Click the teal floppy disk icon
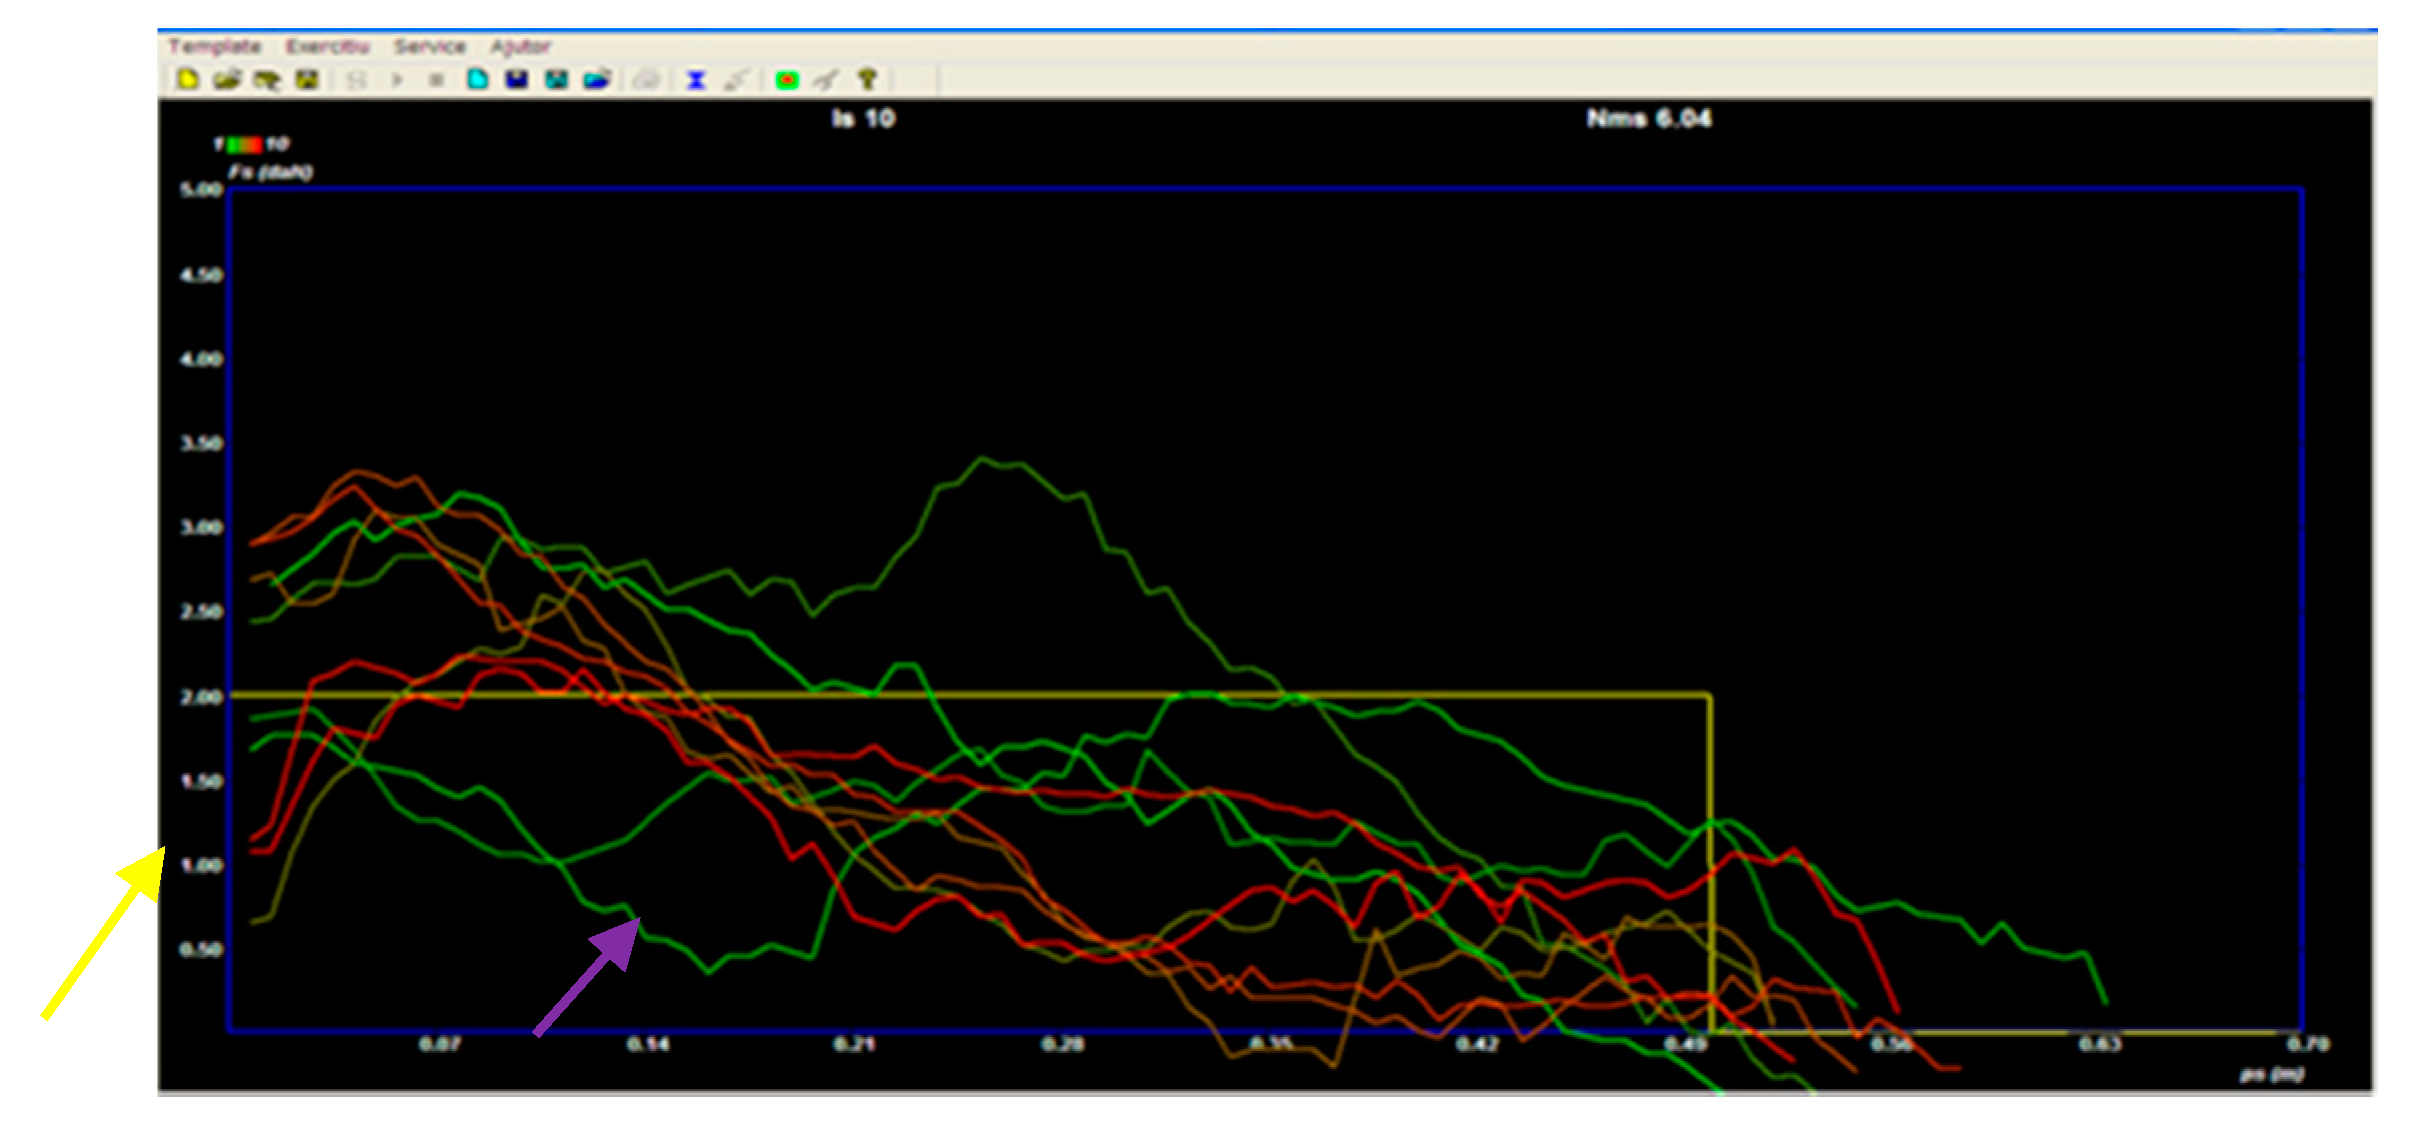 coord(556,79)
